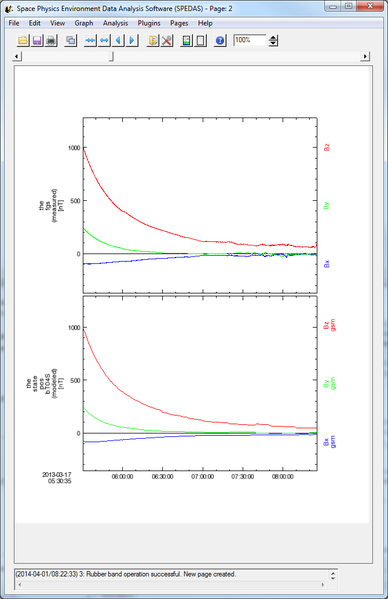Click the 07:00:00 time axis label
388x599 pixels.
point(203,477)
